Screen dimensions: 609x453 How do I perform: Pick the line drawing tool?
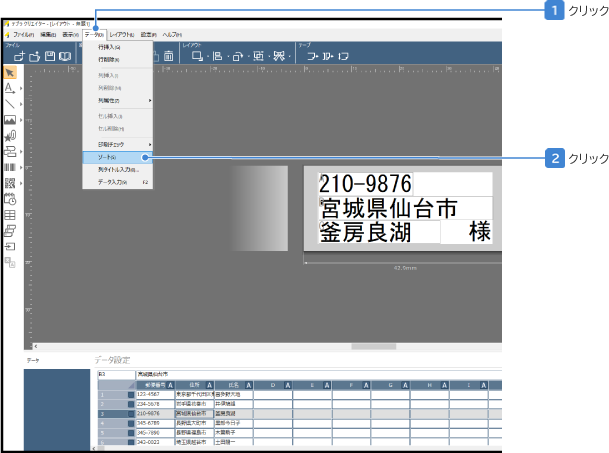coord(9,104)
